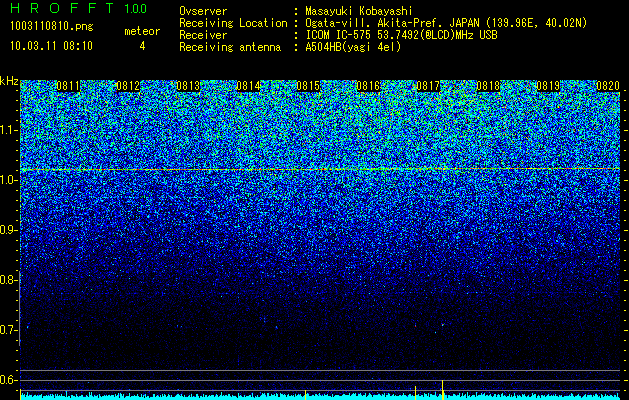Click the date 10.03.11 08:10
The width and height of the screenshot is (629, 400).
[x=51, y=46]
